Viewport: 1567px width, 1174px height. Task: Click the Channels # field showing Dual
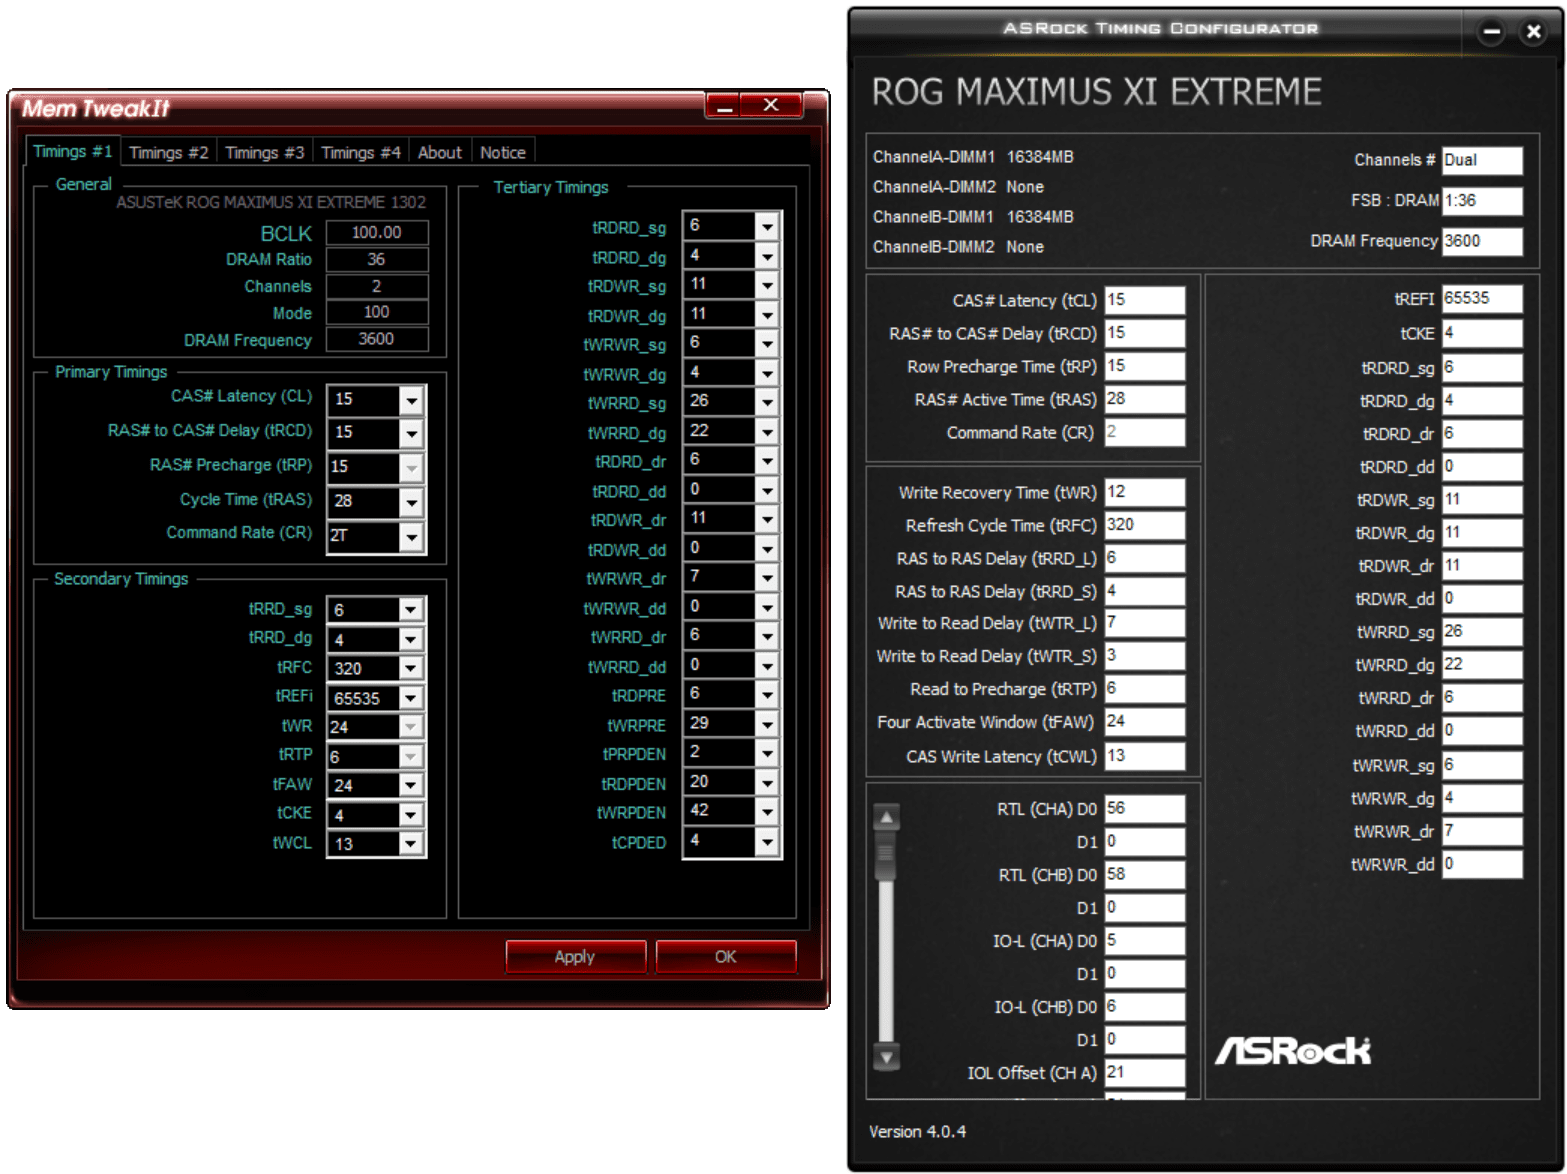1482,160
